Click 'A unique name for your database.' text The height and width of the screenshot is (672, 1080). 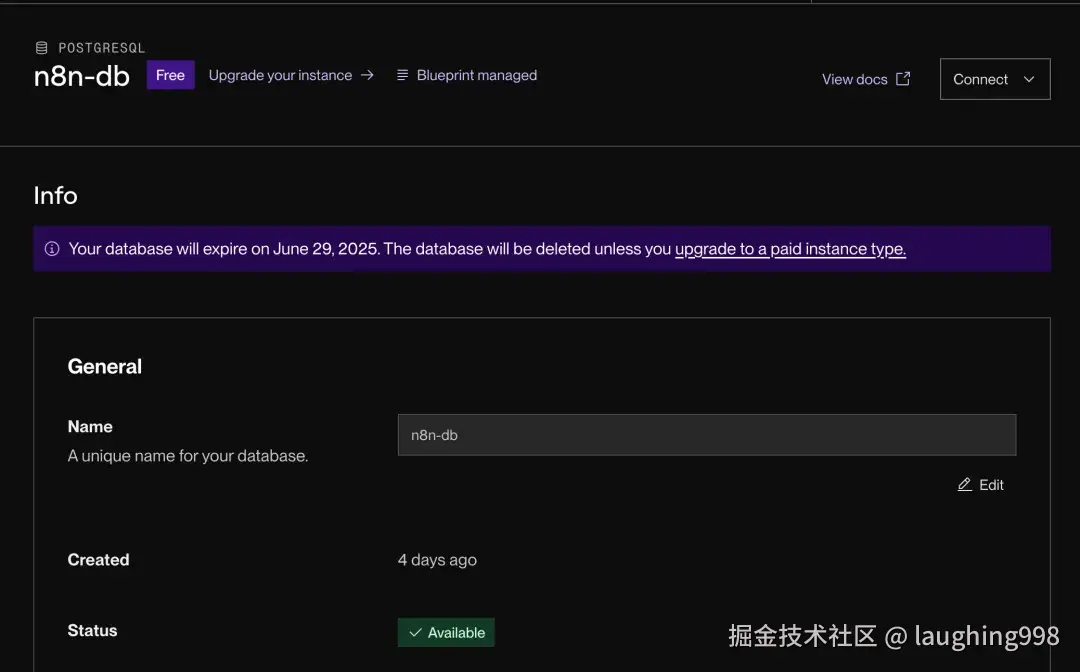188,456
